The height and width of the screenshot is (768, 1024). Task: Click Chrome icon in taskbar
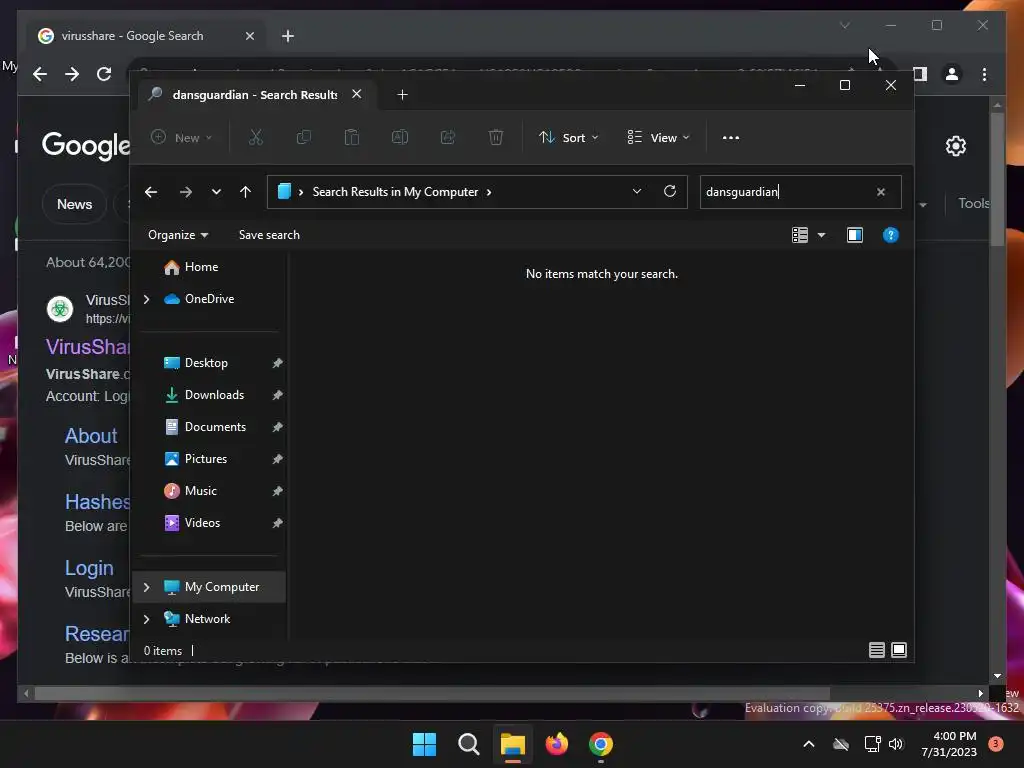tap(601, 744)
